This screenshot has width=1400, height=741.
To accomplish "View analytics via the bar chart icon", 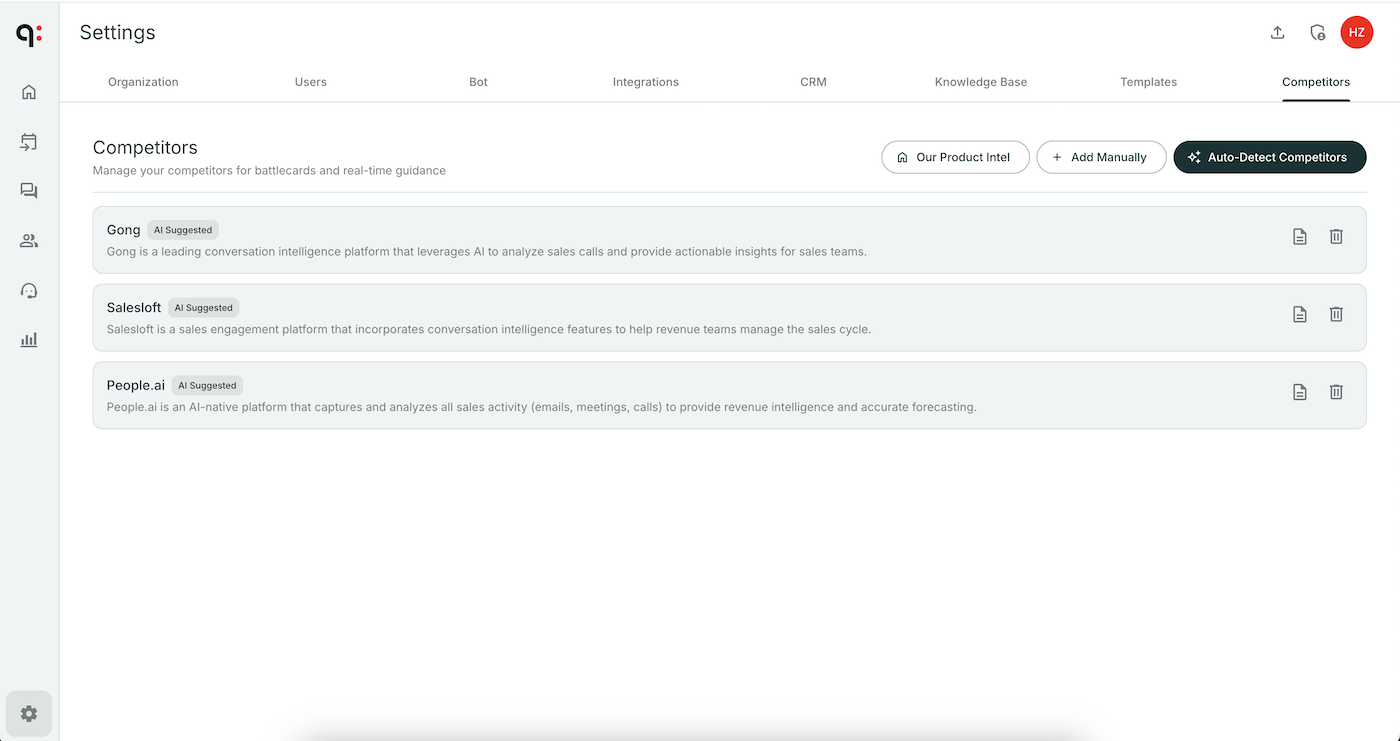I will 28,339.
